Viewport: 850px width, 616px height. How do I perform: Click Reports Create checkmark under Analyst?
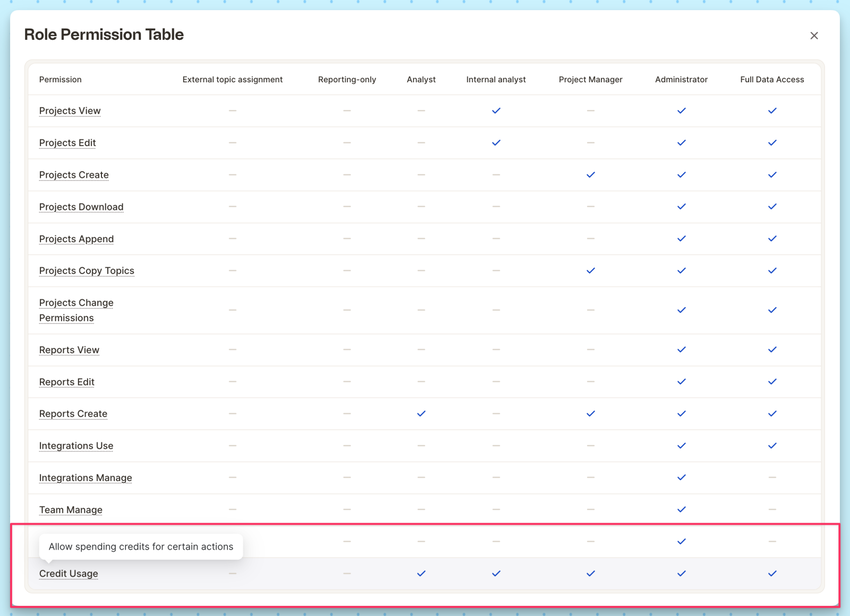(x=421, y=414)
